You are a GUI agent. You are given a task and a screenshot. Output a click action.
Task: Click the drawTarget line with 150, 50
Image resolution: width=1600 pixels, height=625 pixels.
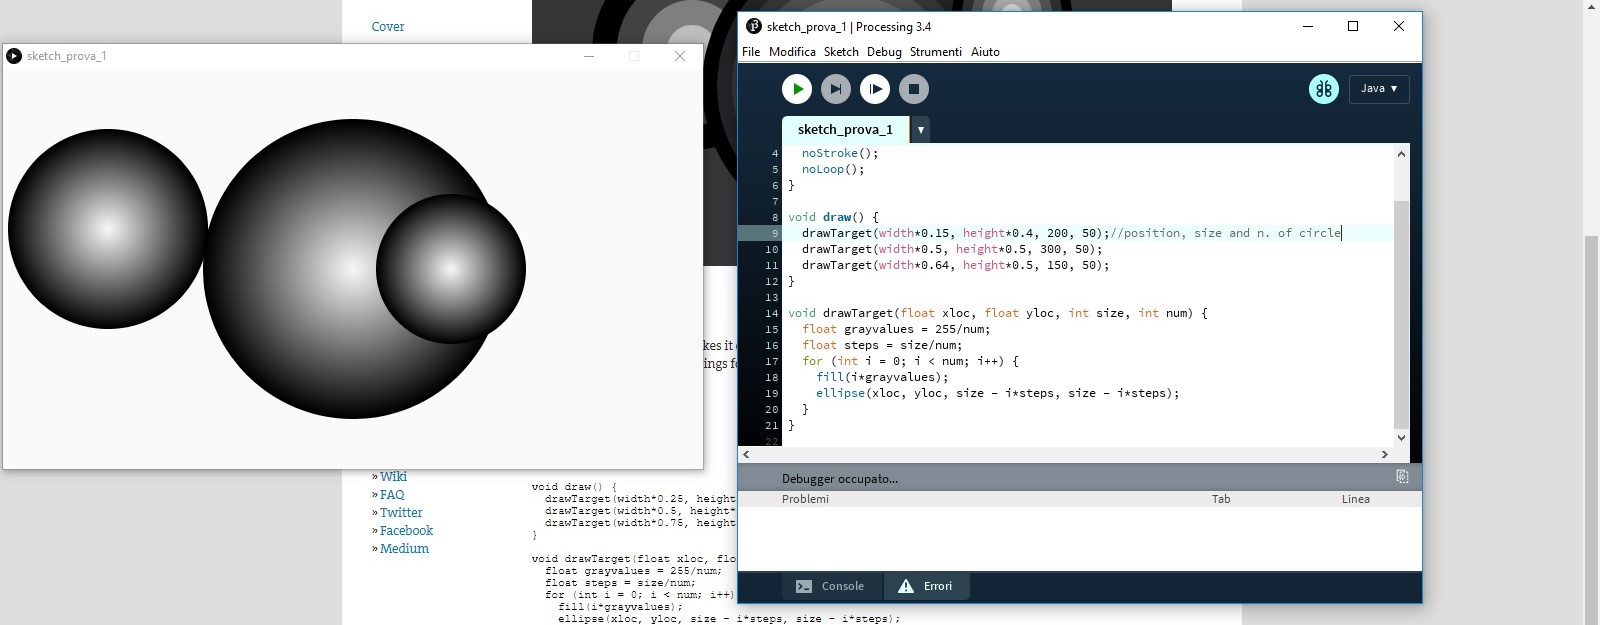pyautogui.click(x=955, y=265)
